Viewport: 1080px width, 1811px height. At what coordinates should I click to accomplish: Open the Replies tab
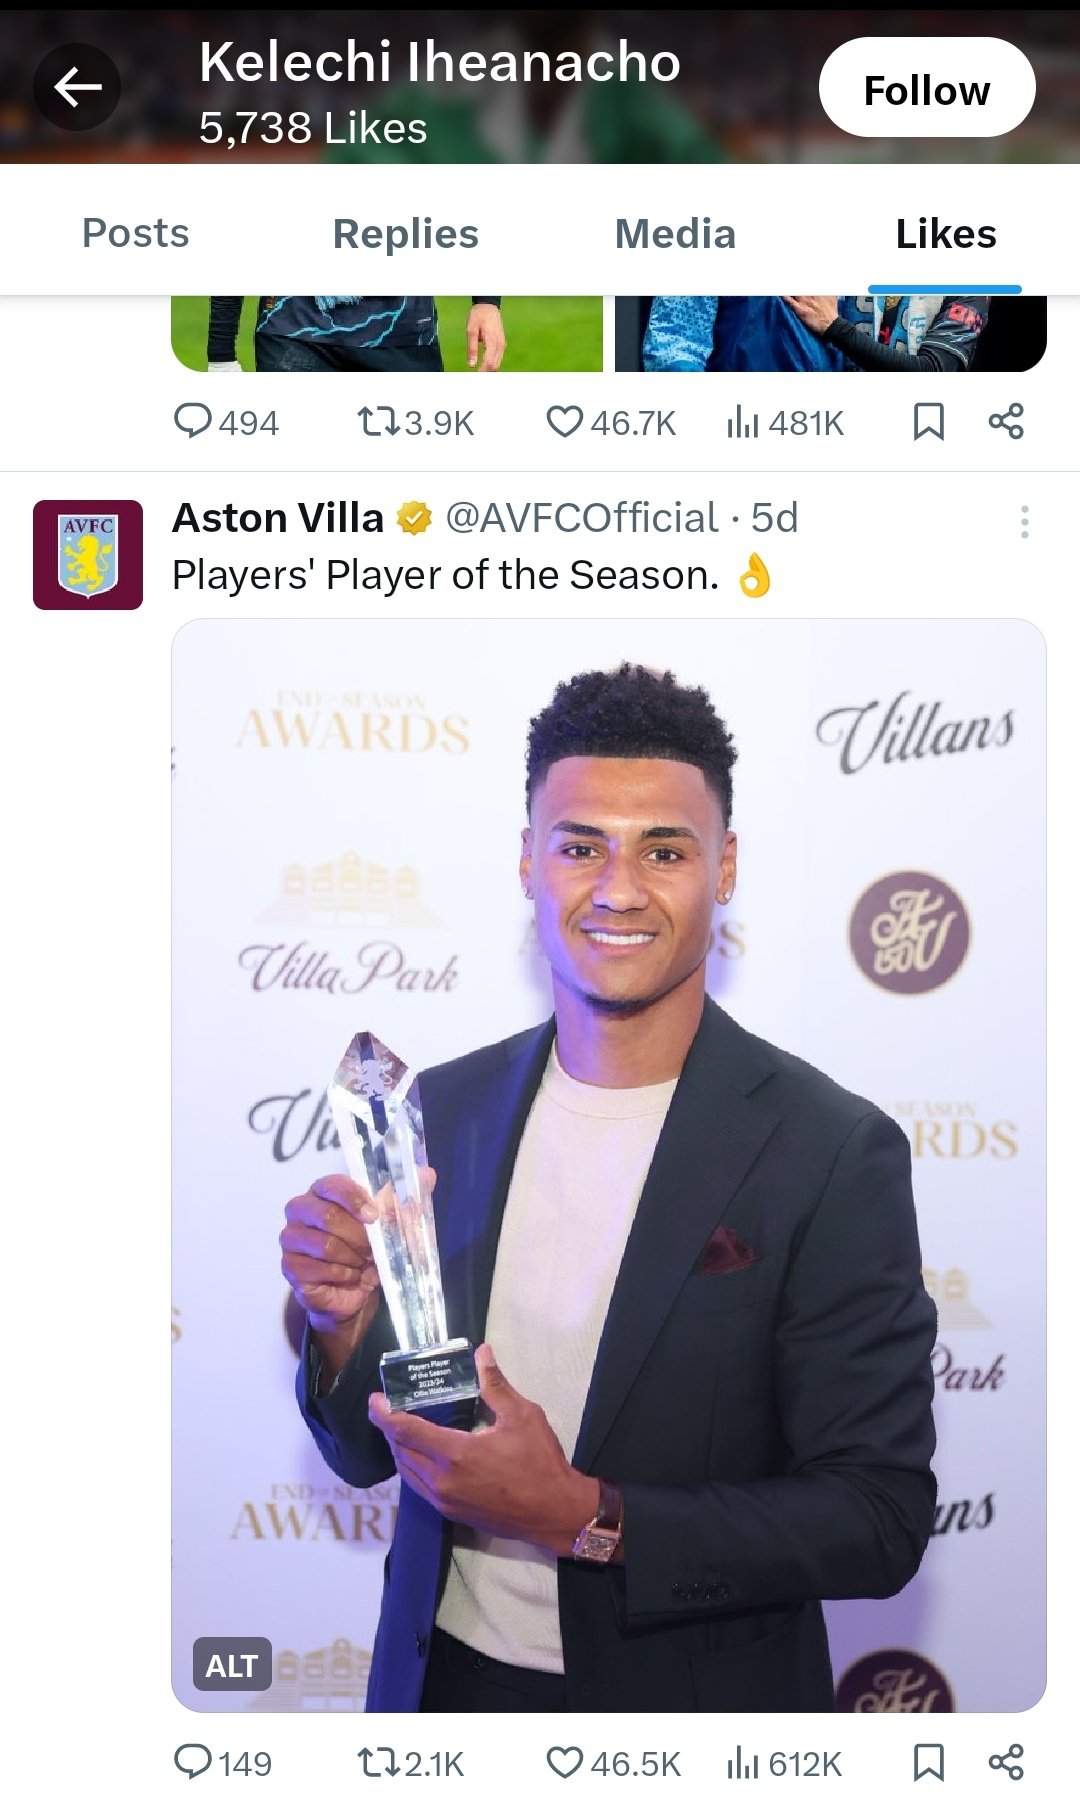pos(405,234)
